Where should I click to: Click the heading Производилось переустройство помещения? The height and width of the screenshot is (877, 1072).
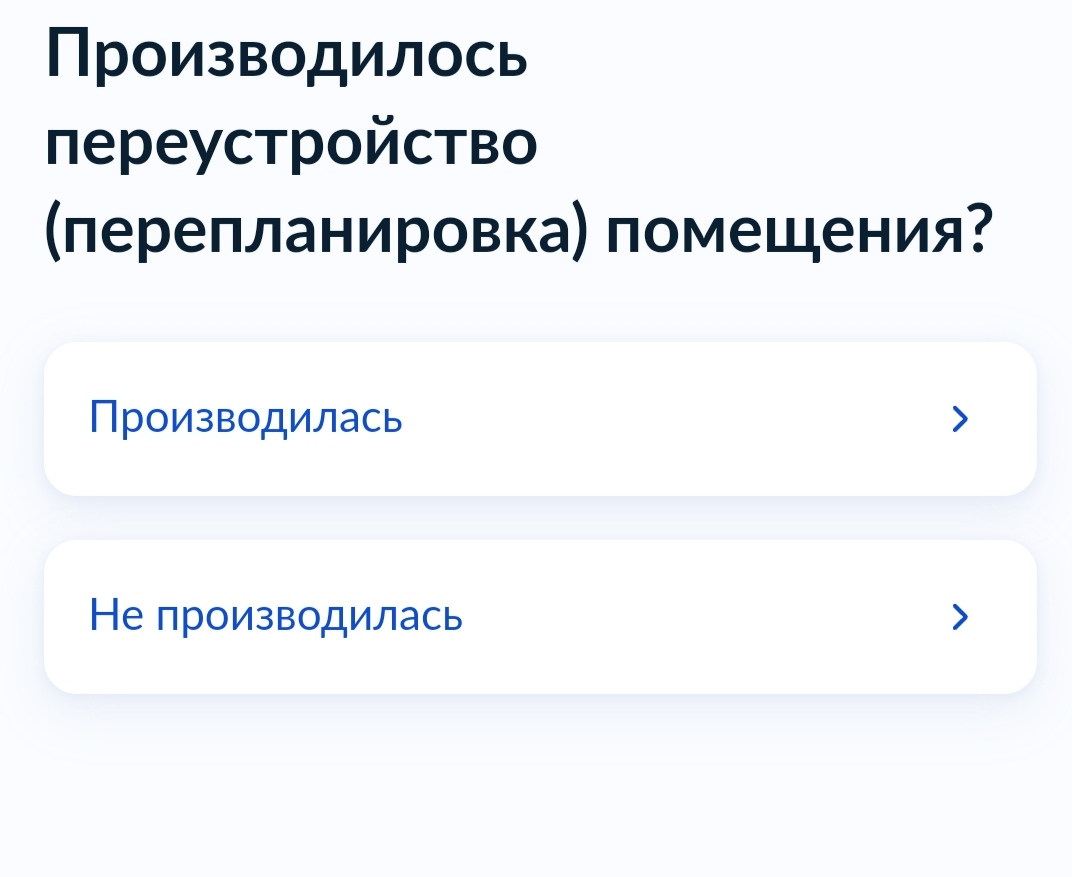(518, 142)
